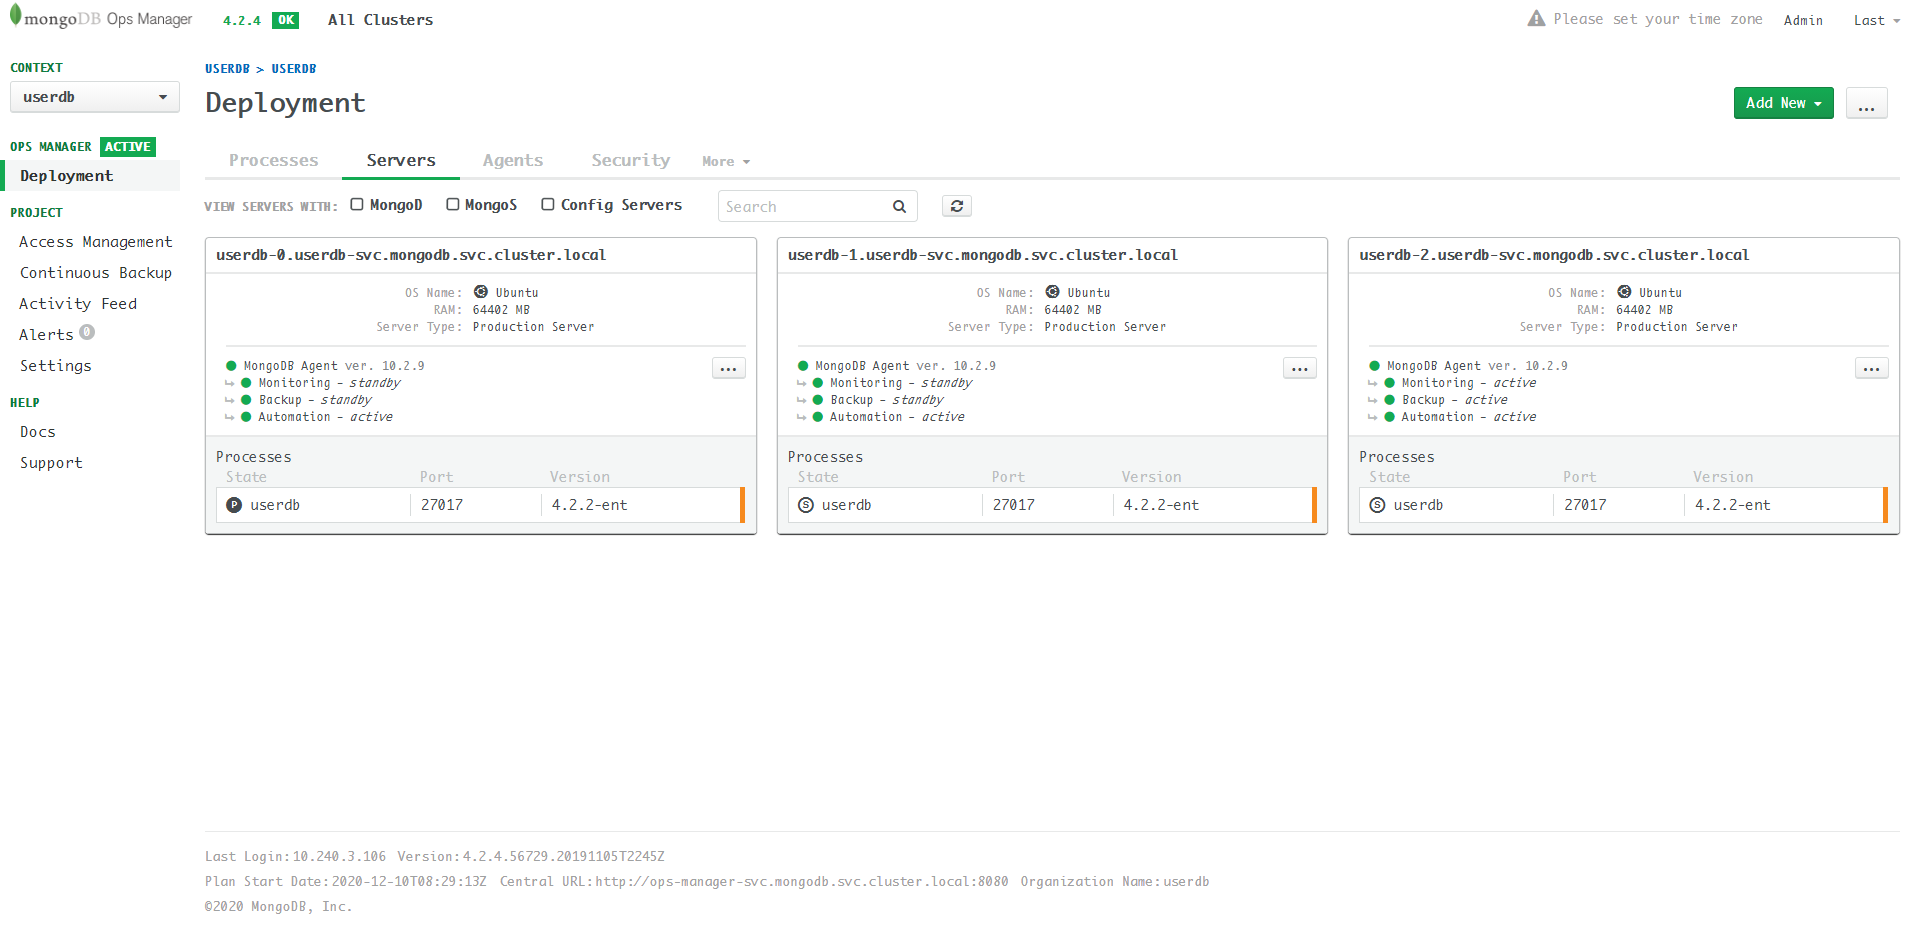Viewport: 1920px width, 937px height.
Task: Click Ubuntu icon on userdb-0 server card
Action: 481,292
